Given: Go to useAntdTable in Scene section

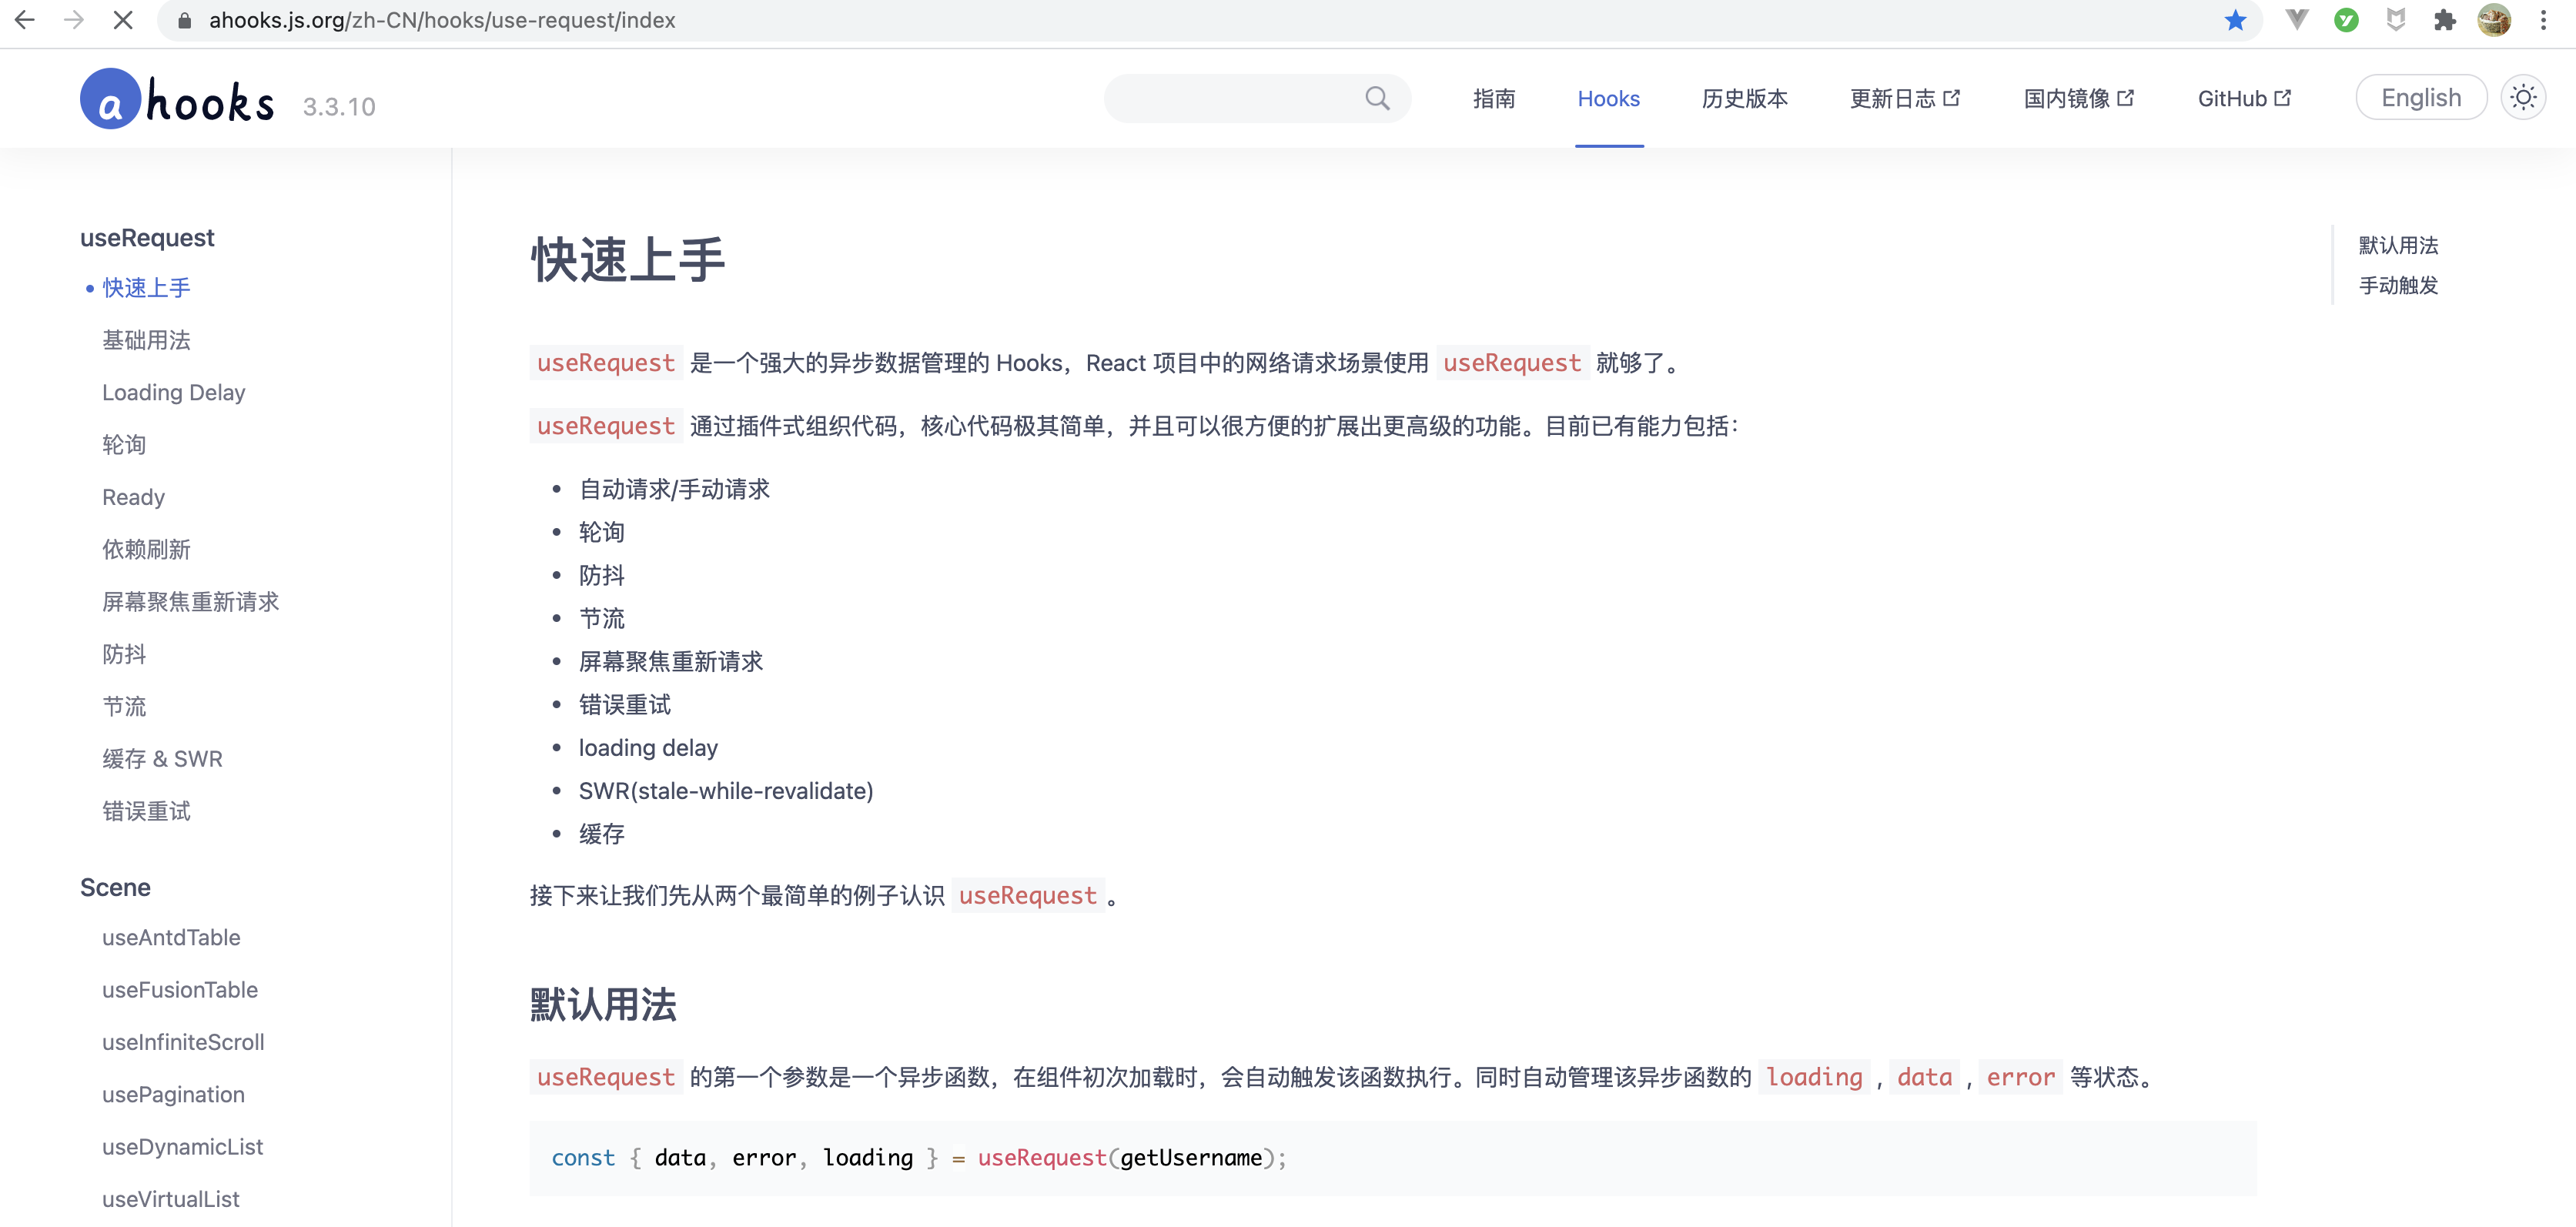Looking at the screenshot, I should point(171,938).
